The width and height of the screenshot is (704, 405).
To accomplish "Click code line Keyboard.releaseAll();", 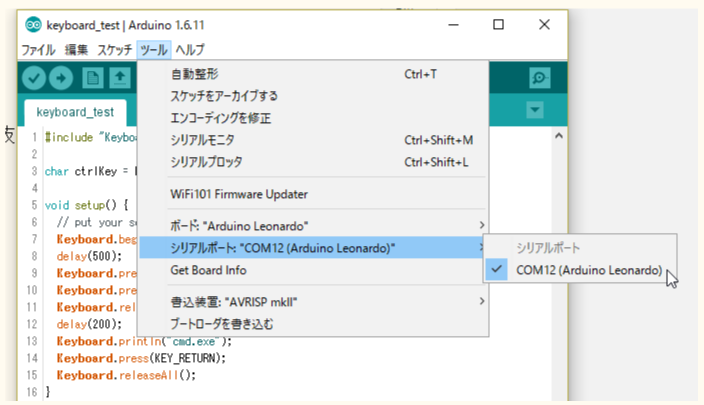I will tap(126, 375).
